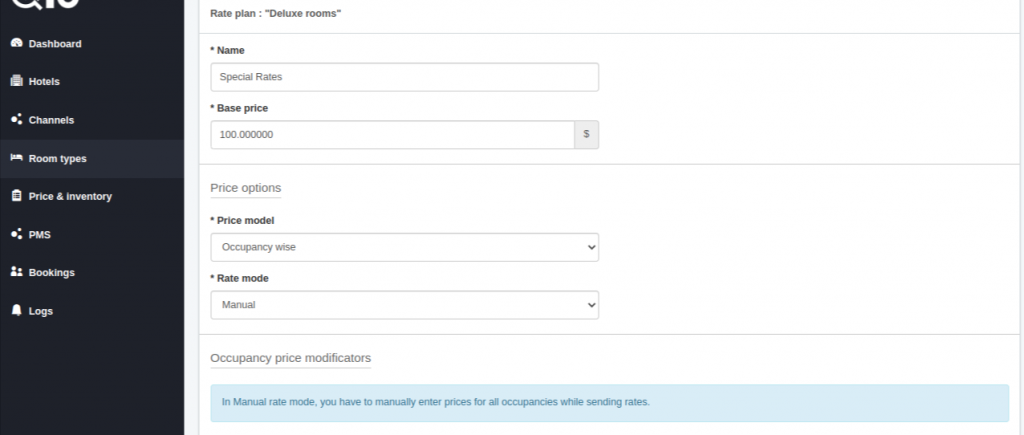The height and width of the screenshot is (435, 1024).
Task: Click the Bookings people icon
Action: click(x=17, y=272)
